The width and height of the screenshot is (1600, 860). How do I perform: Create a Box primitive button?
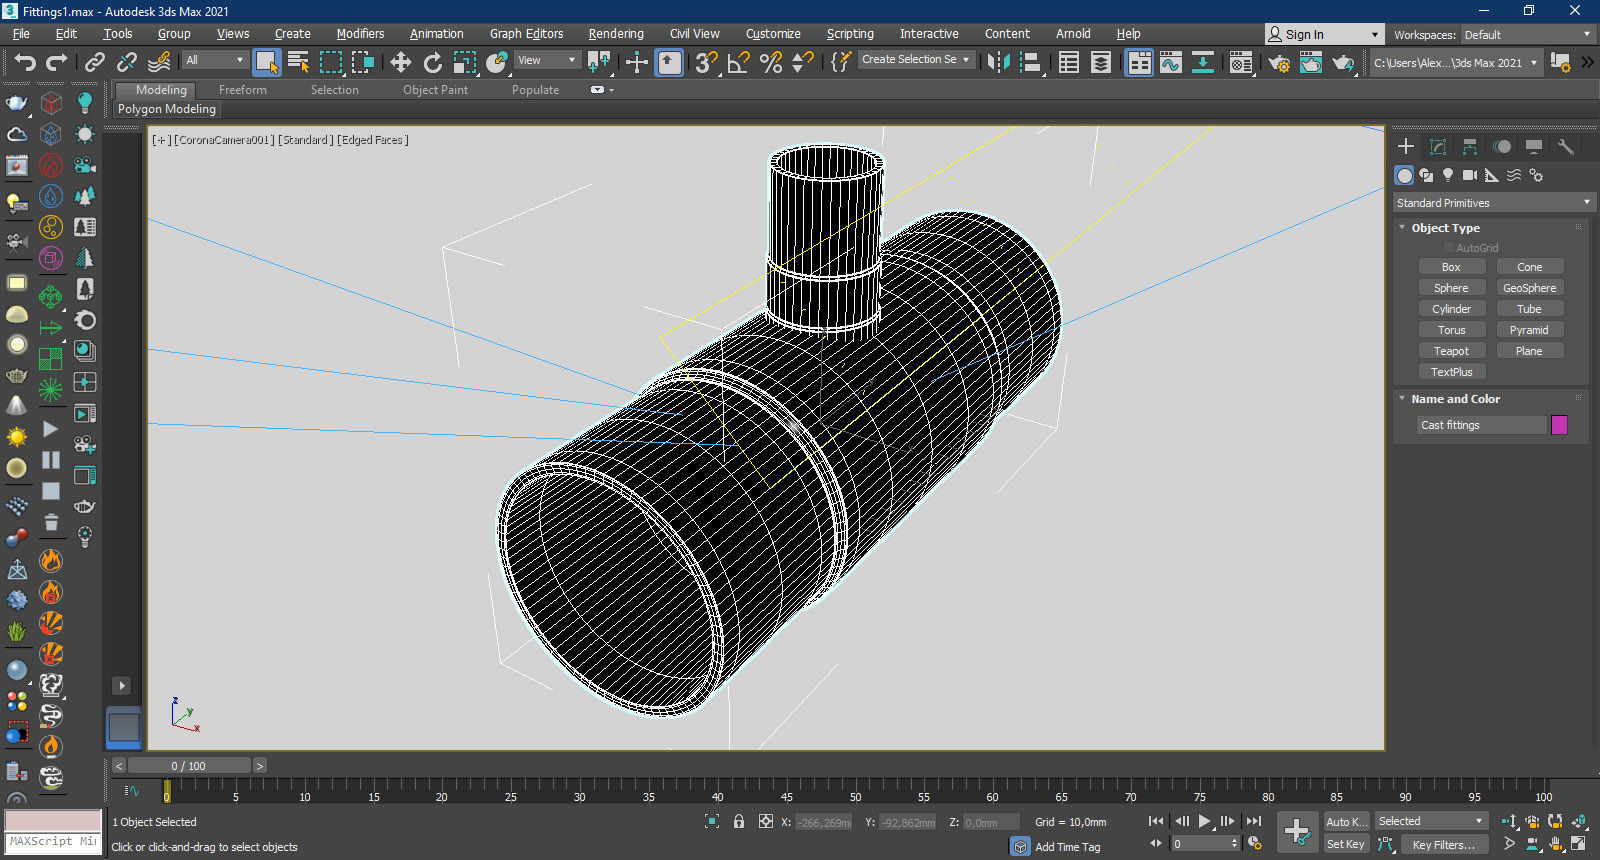pos(1451,267)
